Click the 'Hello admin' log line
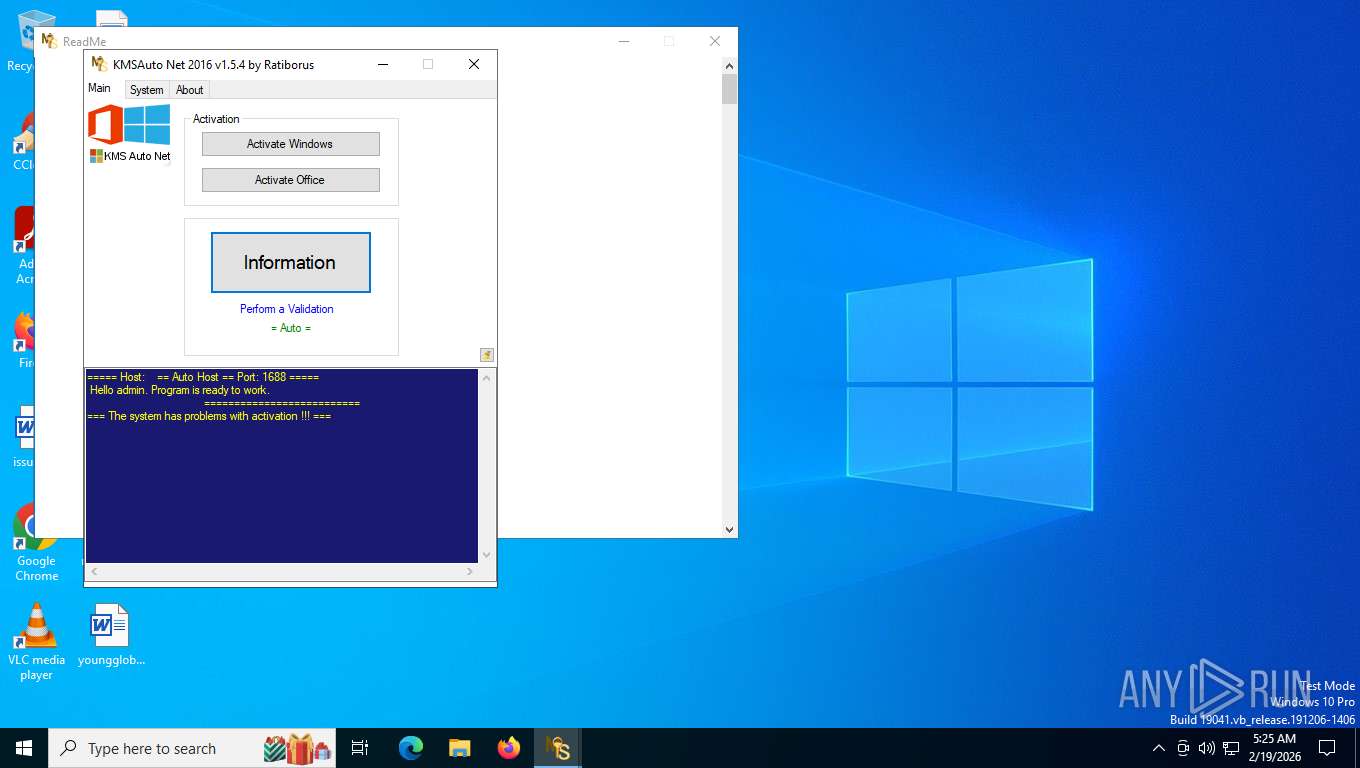1360x768 pixels. (x=180, y=390)
